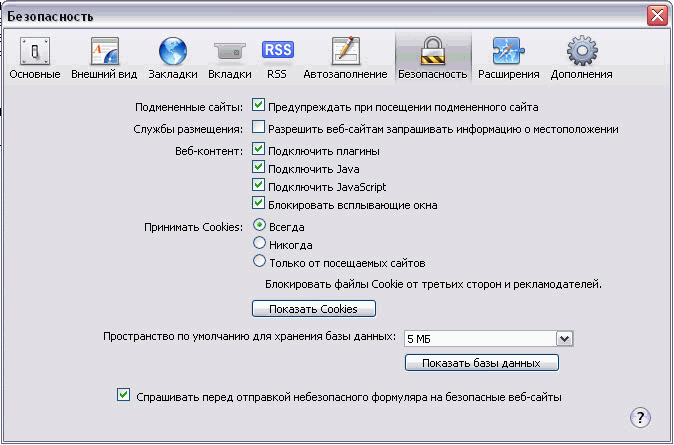Screen dimensions: 674x445
Task: Click the help question mark button
Action: point(641,417)
